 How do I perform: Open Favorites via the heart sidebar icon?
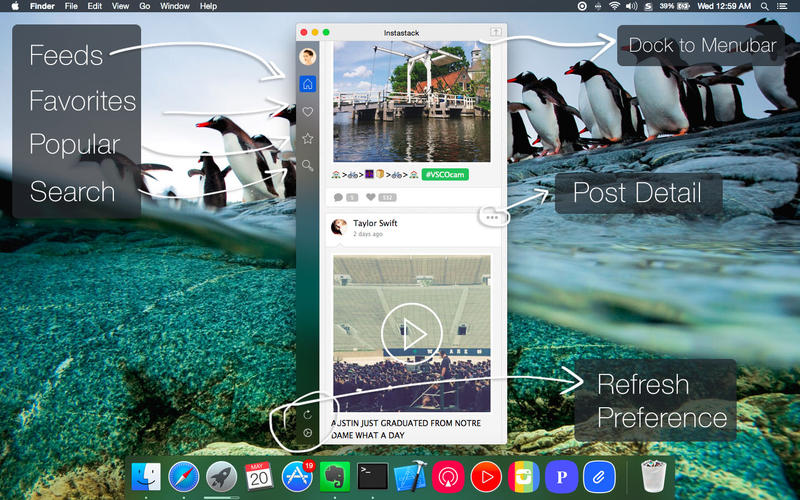[308, 112]
